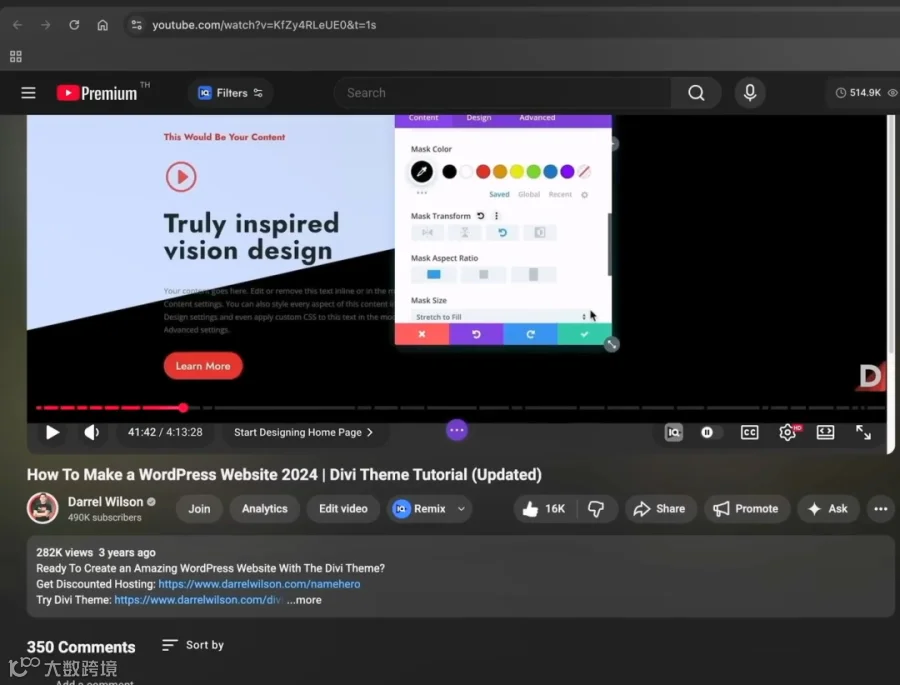Switch to Saved colors tab
The image size is (900, 685).
(499, 195)
